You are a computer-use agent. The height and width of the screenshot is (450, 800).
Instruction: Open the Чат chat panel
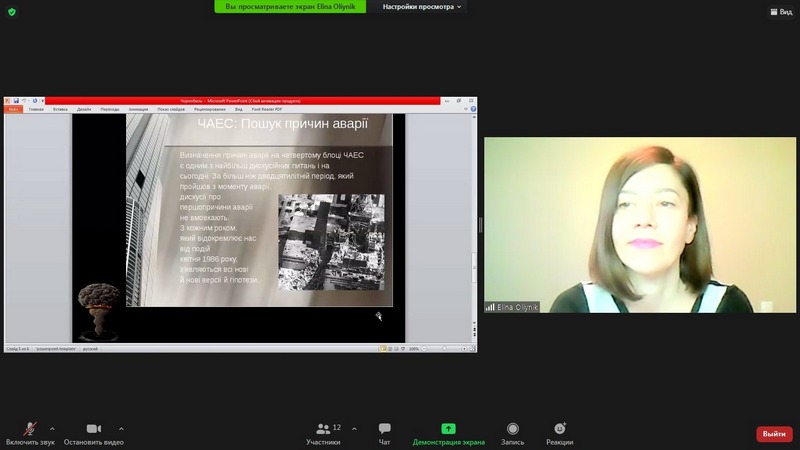pos(384,434)
